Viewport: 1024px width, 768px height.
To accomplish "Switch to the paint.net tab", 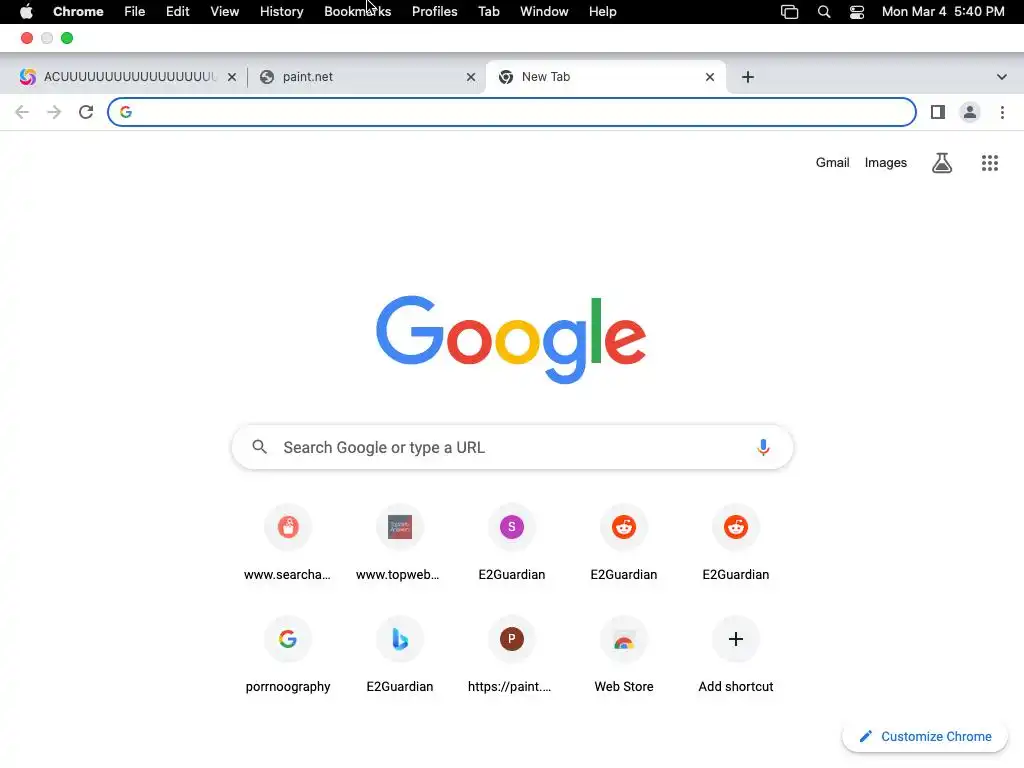I will point(366,77).
